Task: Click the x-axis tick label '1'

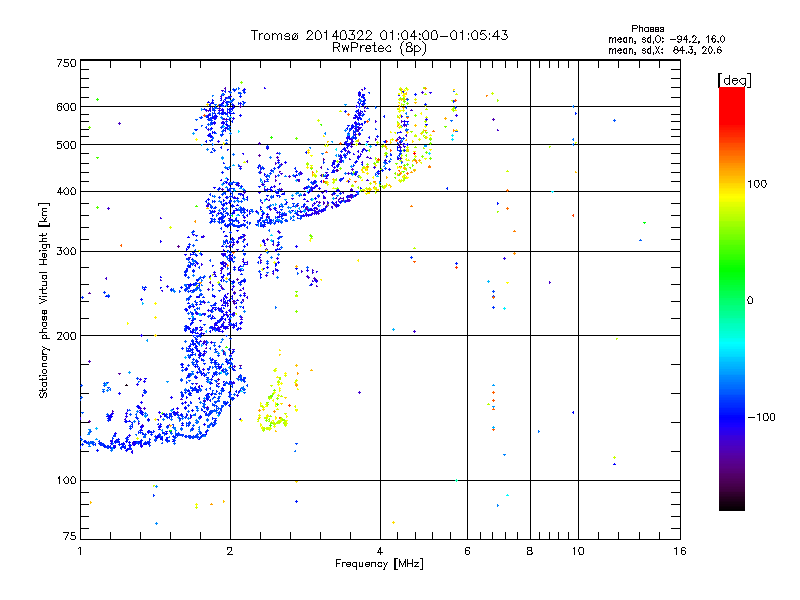Action: pyautogui.click(x=80, y=551)
